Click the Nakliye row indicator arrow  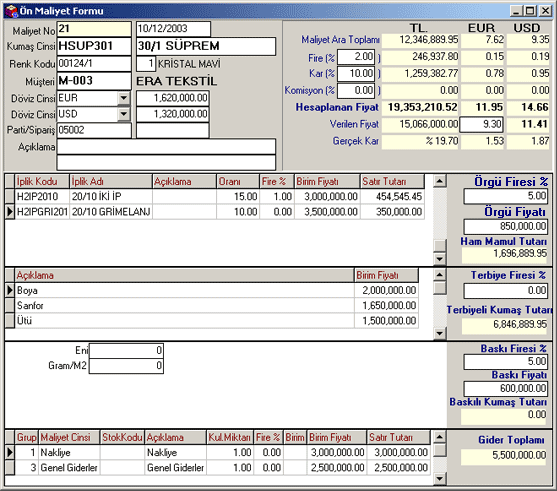tap(10, 452)
